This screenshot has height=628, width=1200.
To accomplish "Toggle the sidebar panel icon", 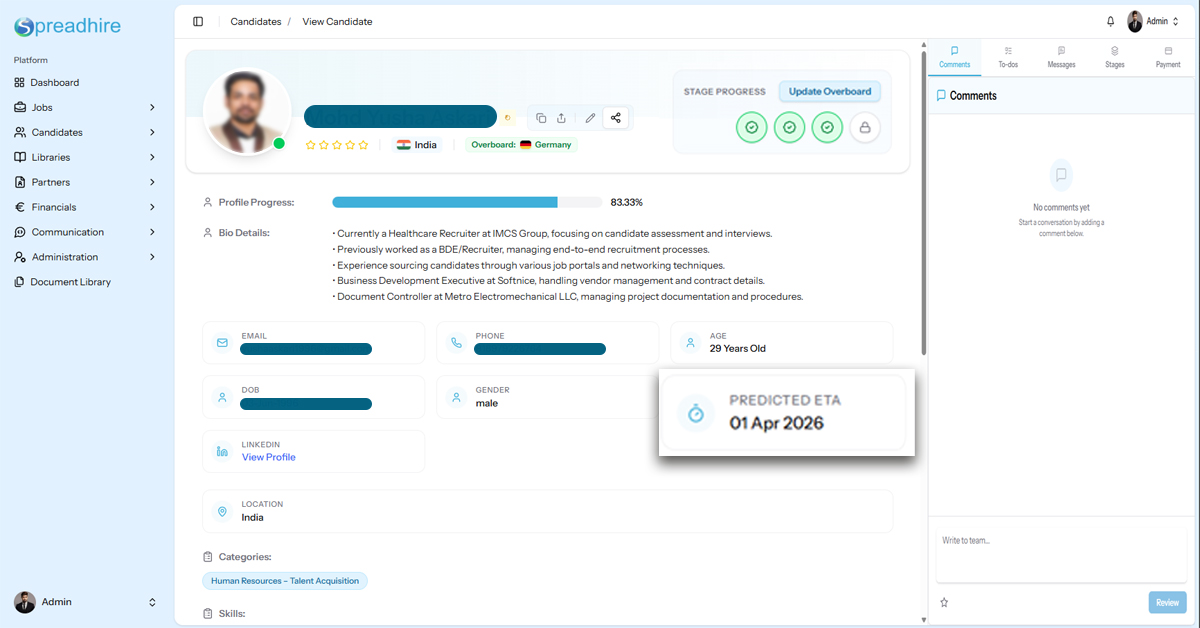I will tap(198, 21).
